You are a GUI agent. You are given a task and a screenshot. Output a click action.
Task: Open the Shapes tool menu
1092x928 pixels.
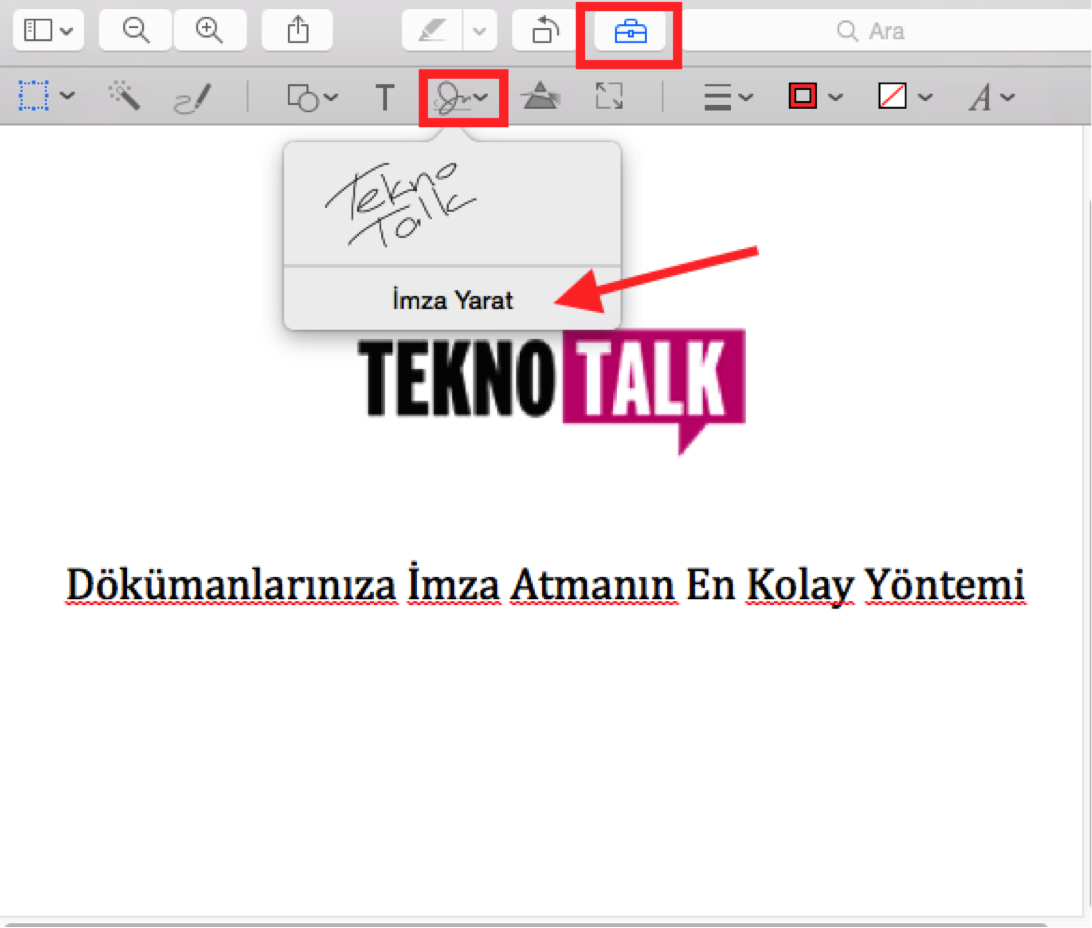313,97
